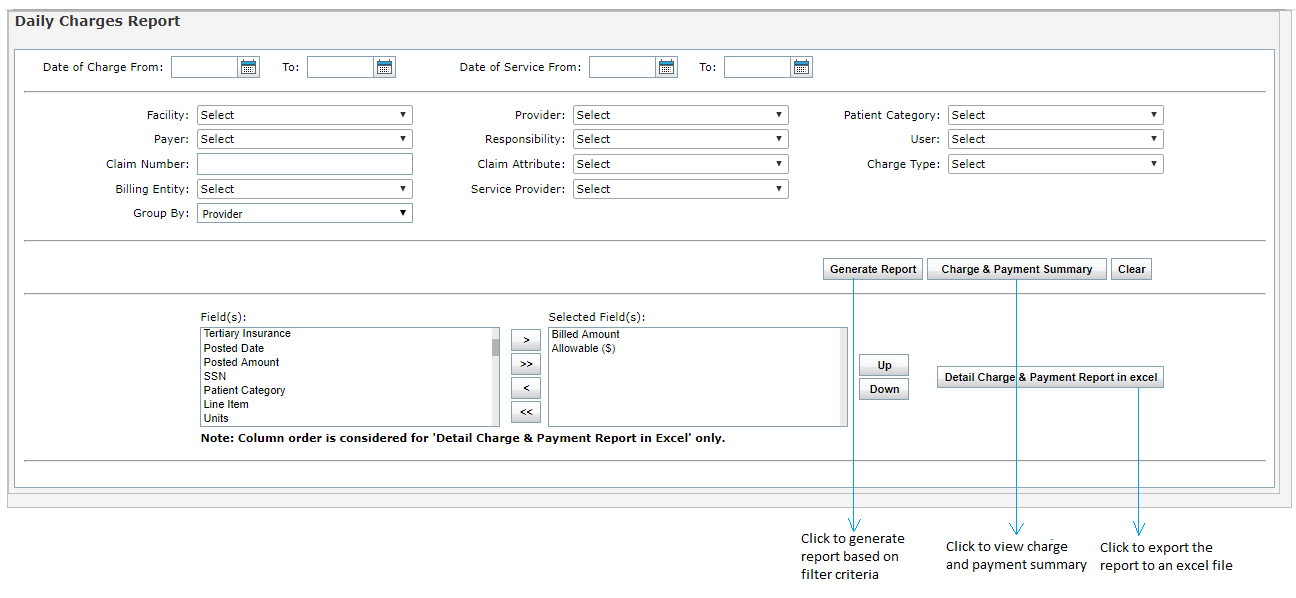Image resolution: width=1296 pixels, height=598 pixels.
Task: Click the Generate Report button
Action: (872, 269)
